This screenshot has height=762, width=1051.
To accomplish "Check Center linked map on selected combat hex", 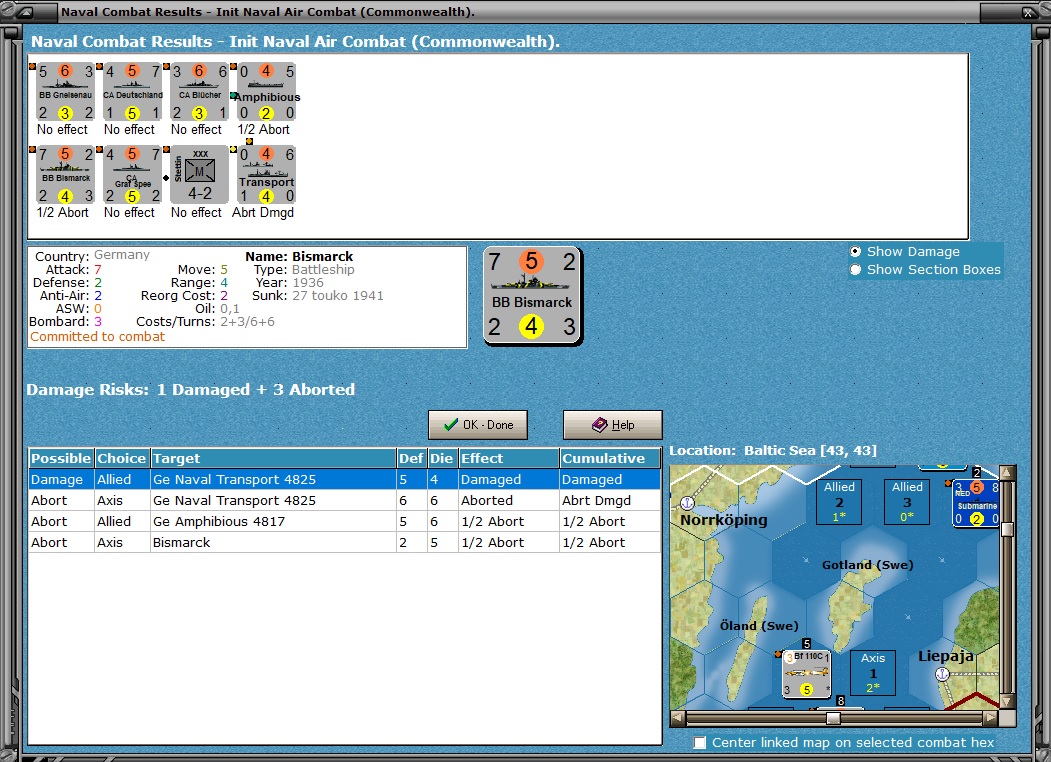I will tap(700, 743).
